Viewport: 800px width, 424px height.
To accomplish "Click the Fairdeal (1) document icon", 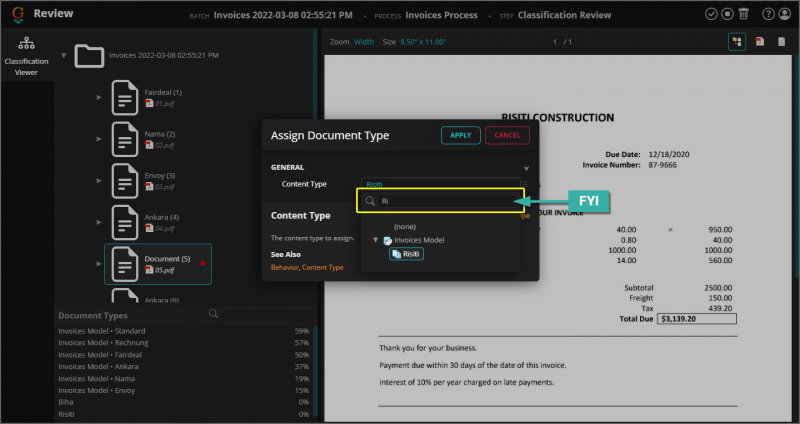I will [x=125, y=98].
